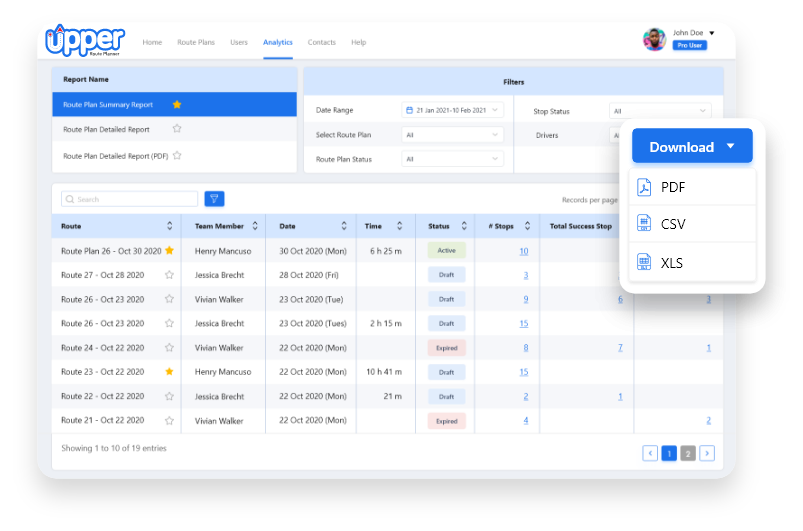Favorite Route Plan Detailed Report (PDF) star
803x531 pixels.
(177, 155)
